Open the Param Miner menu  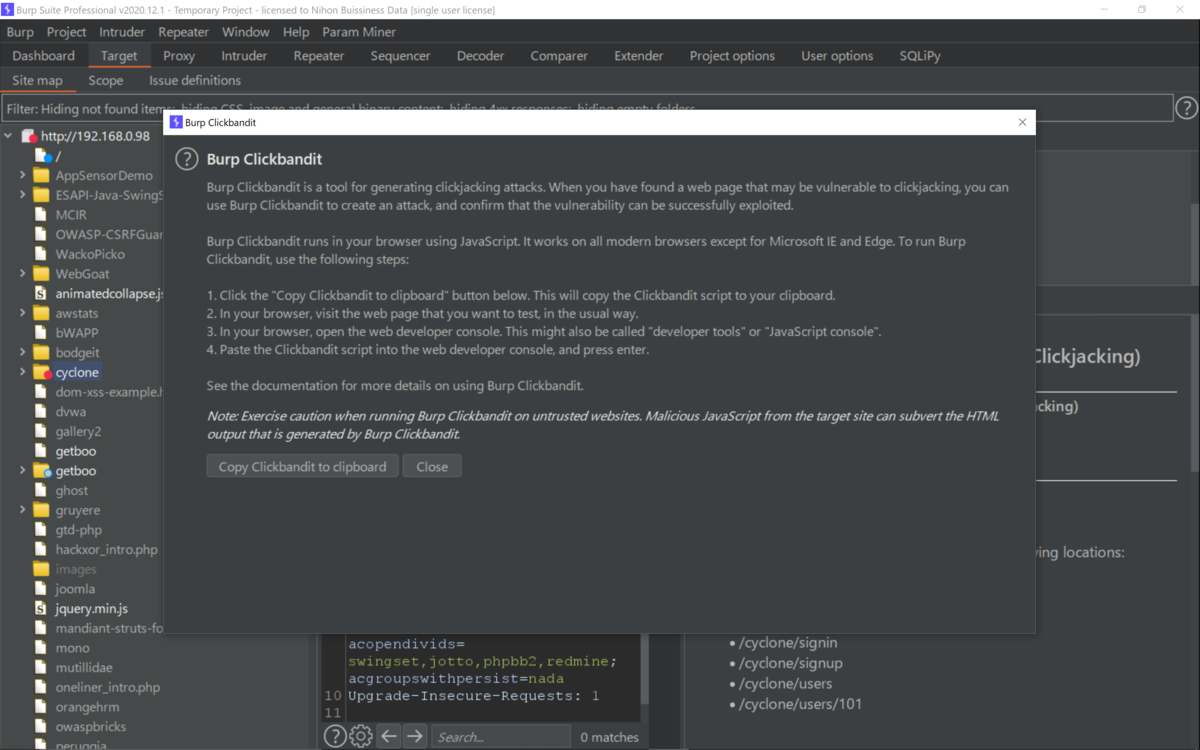point(359,32)
